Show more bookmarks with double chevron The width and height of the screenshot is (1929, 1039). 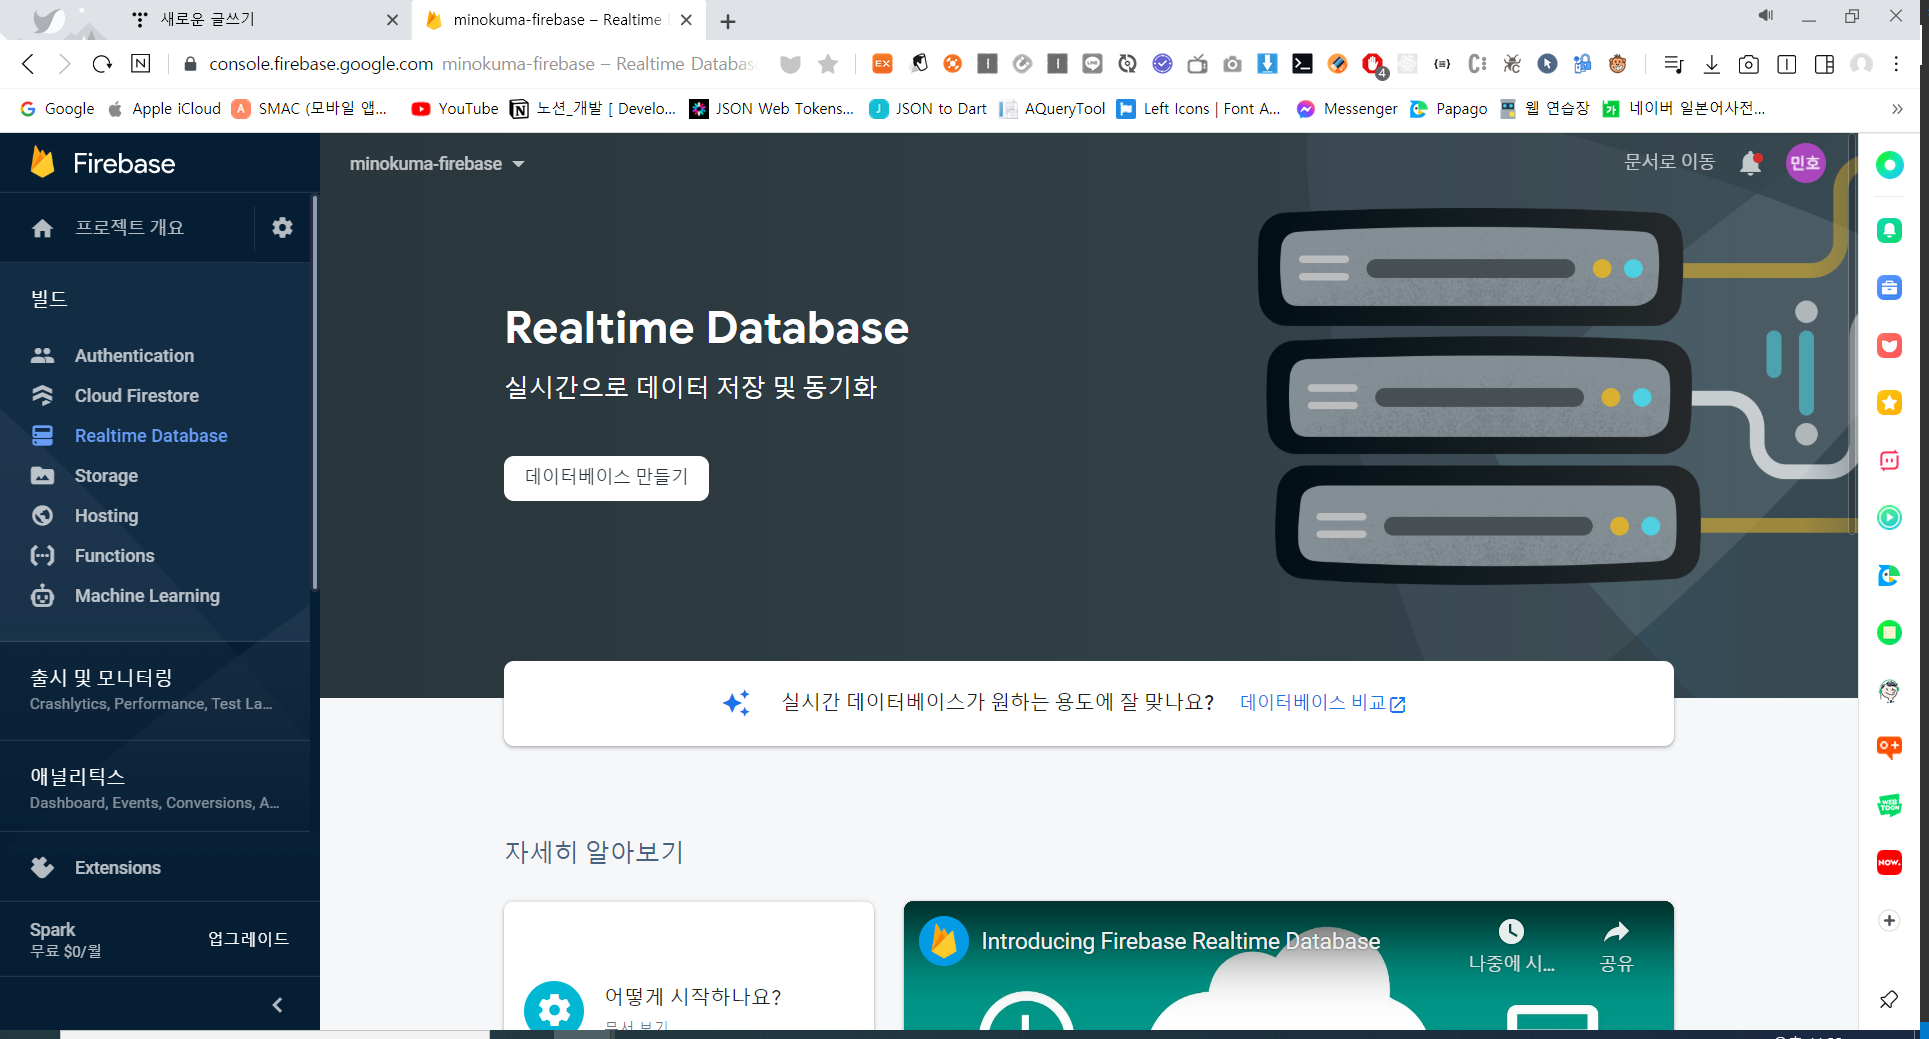(x=1897, y=108)
